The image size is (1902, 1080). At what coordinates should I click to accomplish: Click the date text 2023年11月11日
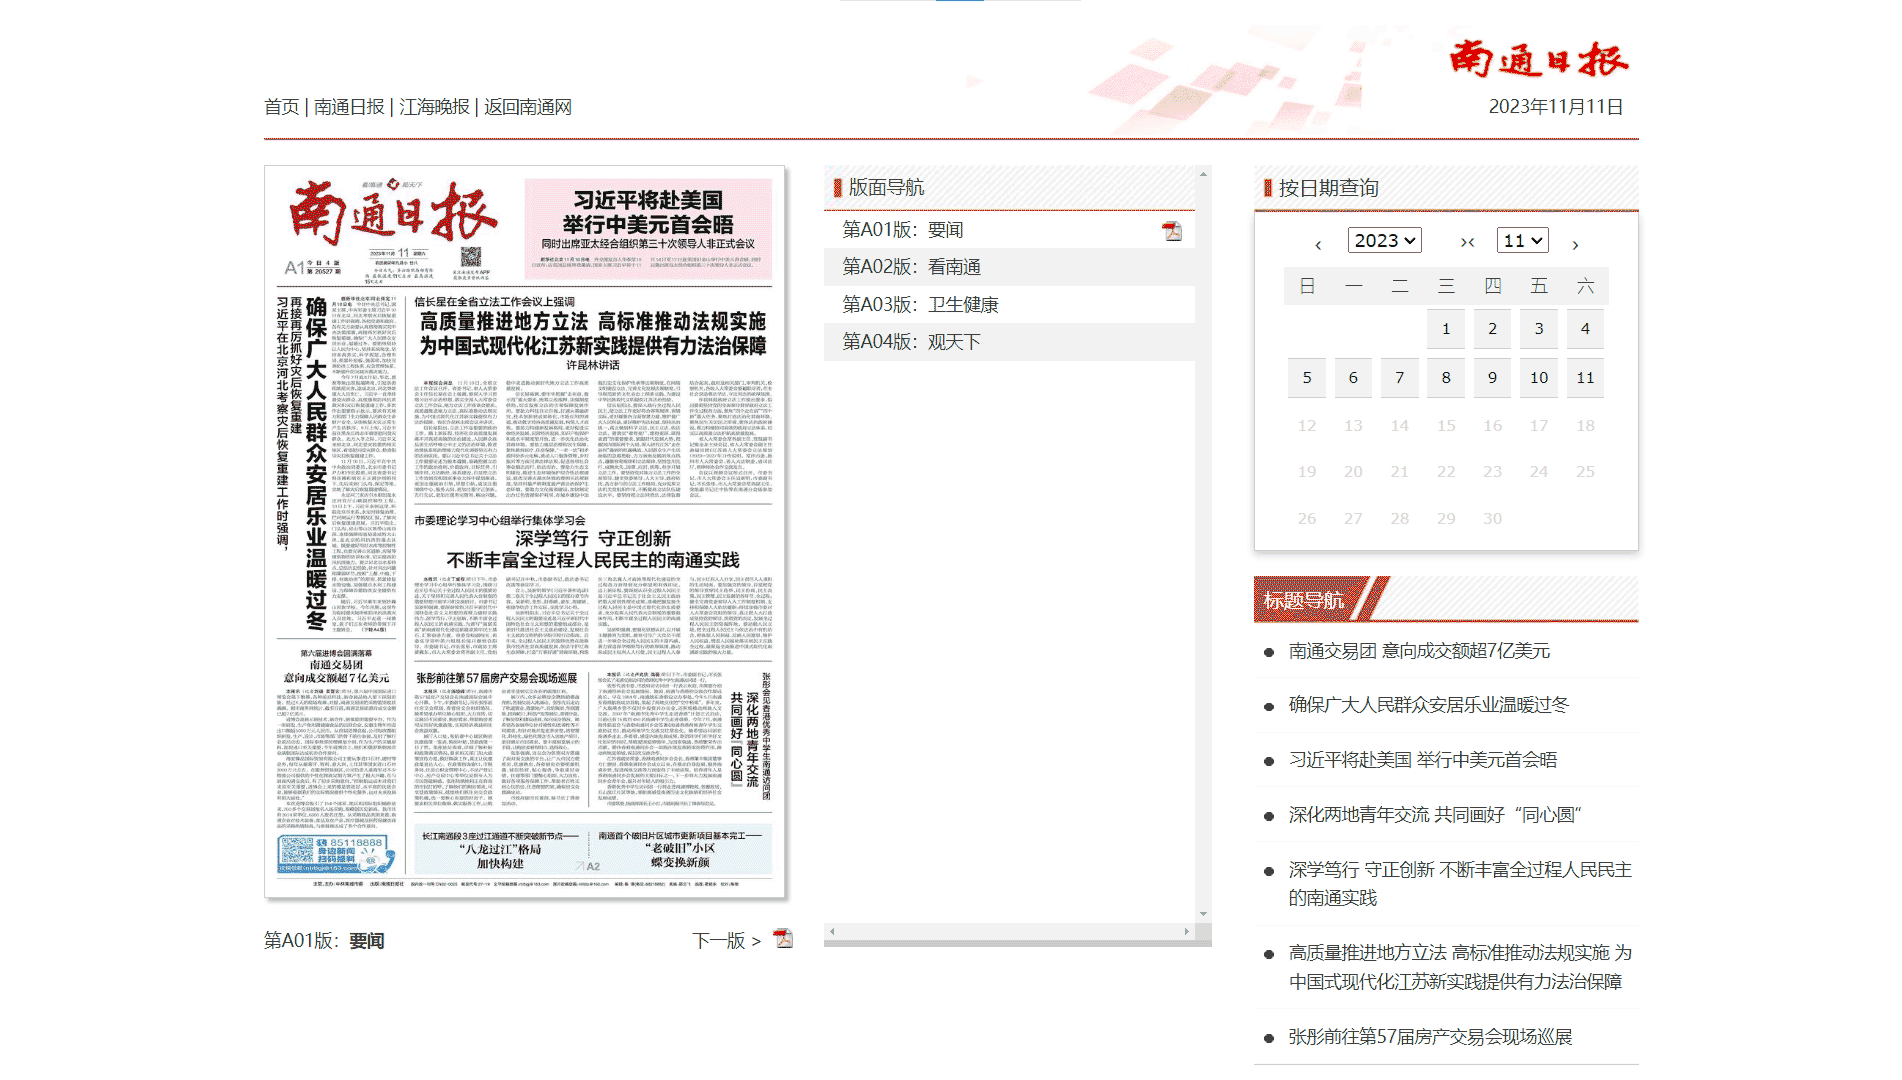(1556, 107)
